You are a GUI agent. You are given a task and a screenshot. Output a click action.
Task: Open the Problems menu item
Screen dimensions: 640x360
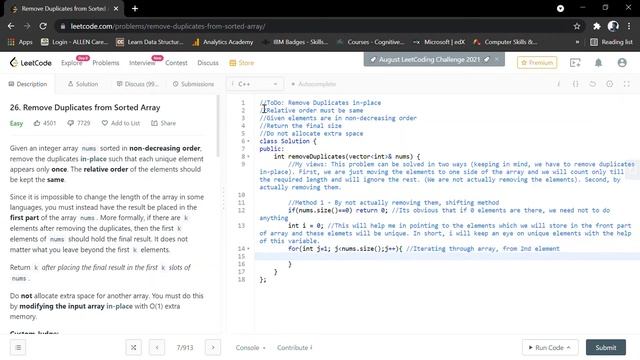click(x=106, y=63)
